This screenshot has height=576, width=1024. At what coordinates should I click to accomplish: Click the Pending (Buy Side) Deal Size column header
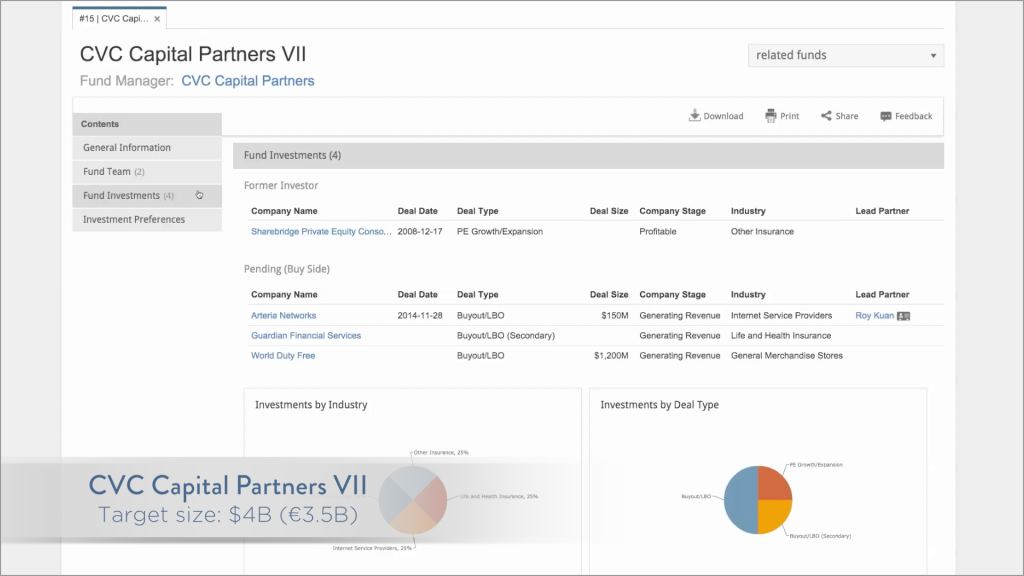coord(609,295)
